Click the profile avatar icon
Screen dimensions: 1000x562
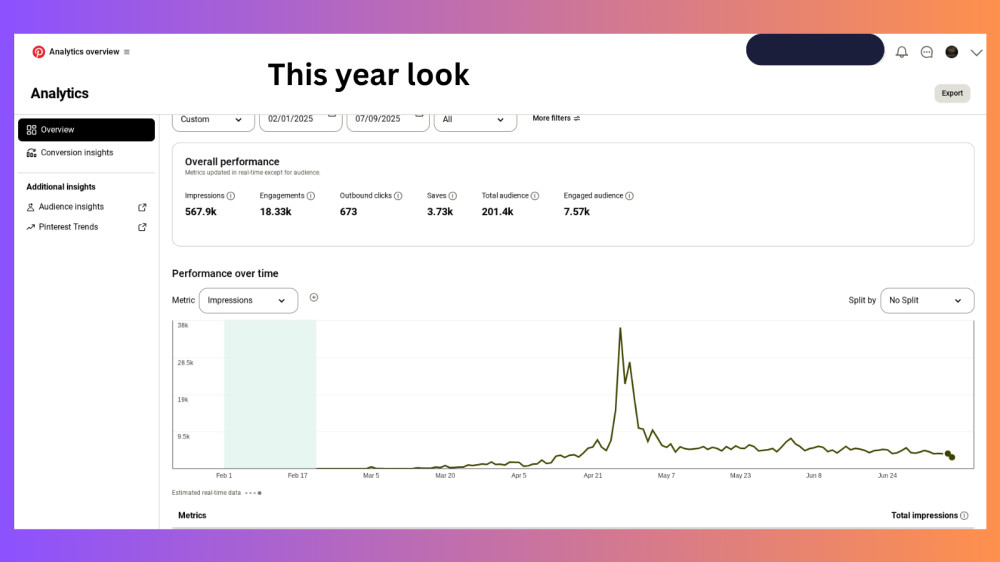(x=952, y=52)
